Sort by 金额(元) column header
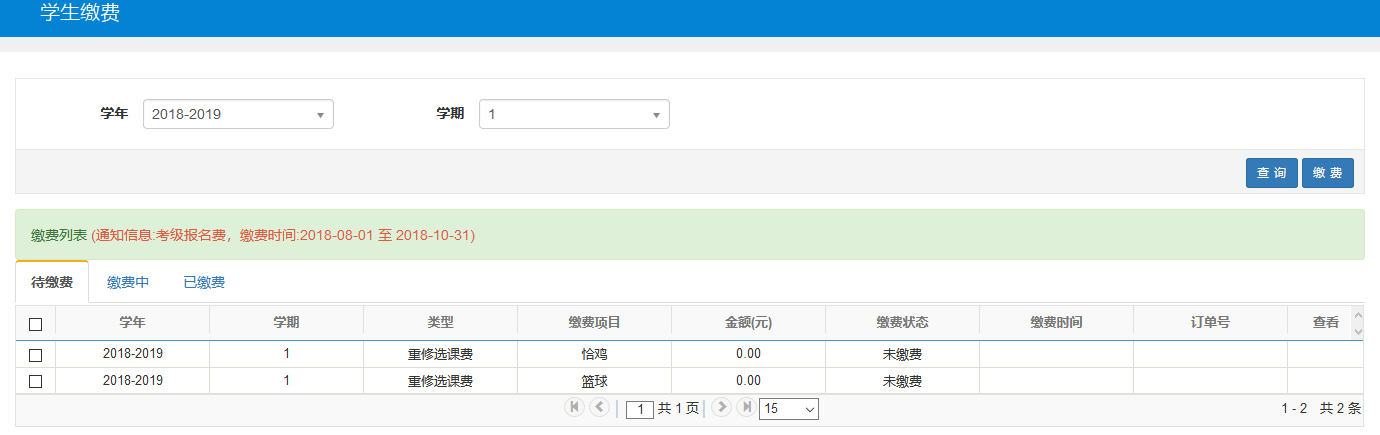The height and width of the screenshot is (435, 1380). click(748, 322)
